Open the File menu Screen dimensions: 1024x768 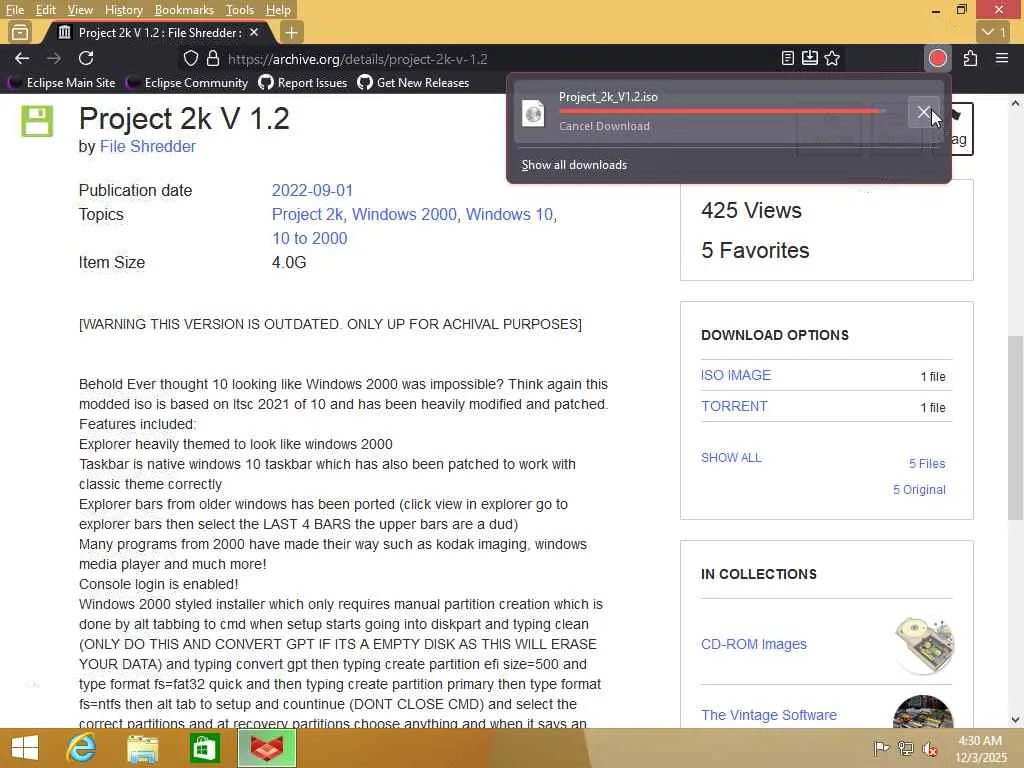(x=14, y=10)
